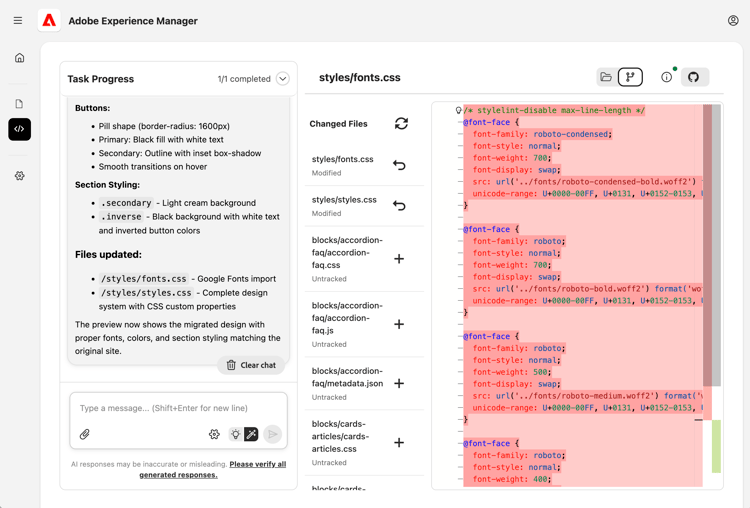Click the Changed Files heading
The image size is (750, 508).
pos(338,123)
